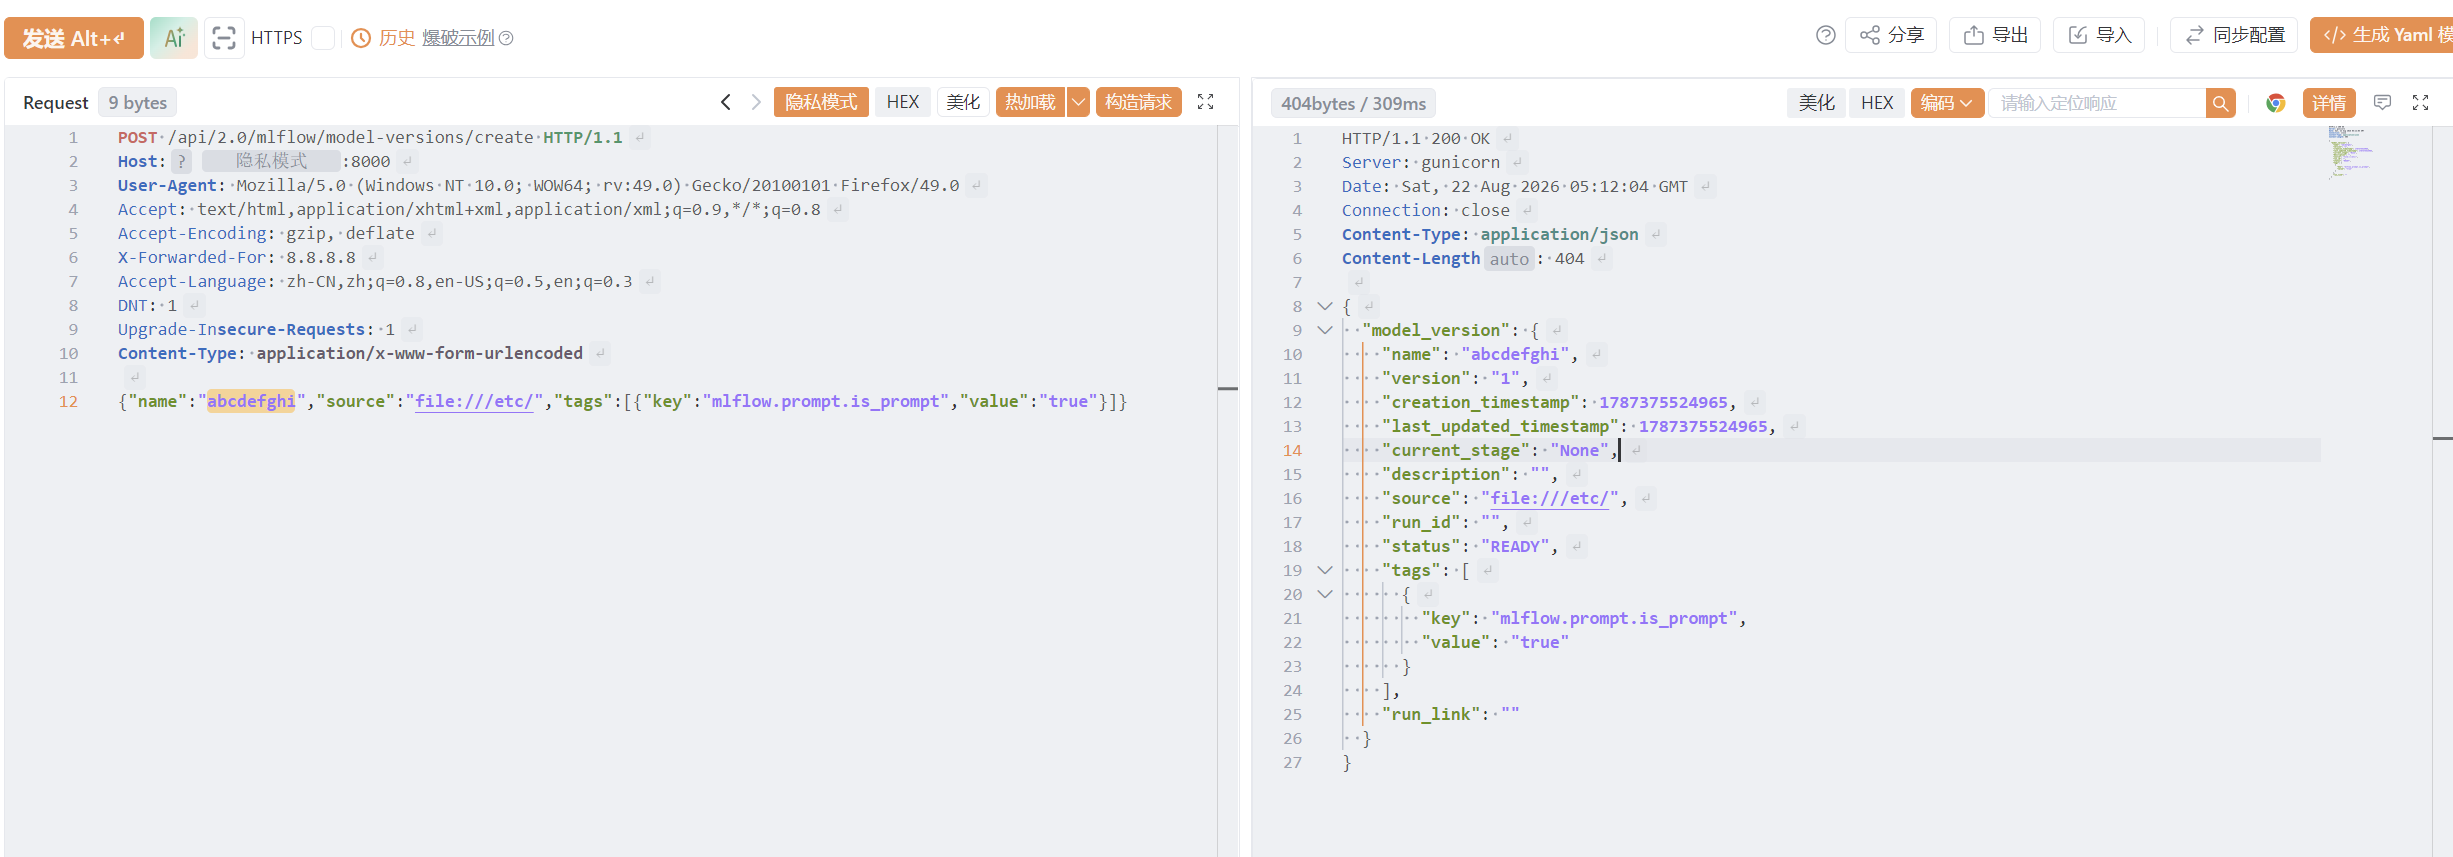Click the help question mark icon at top
The height and width of the screenshot is (857, 2453).
(1825, 36)
